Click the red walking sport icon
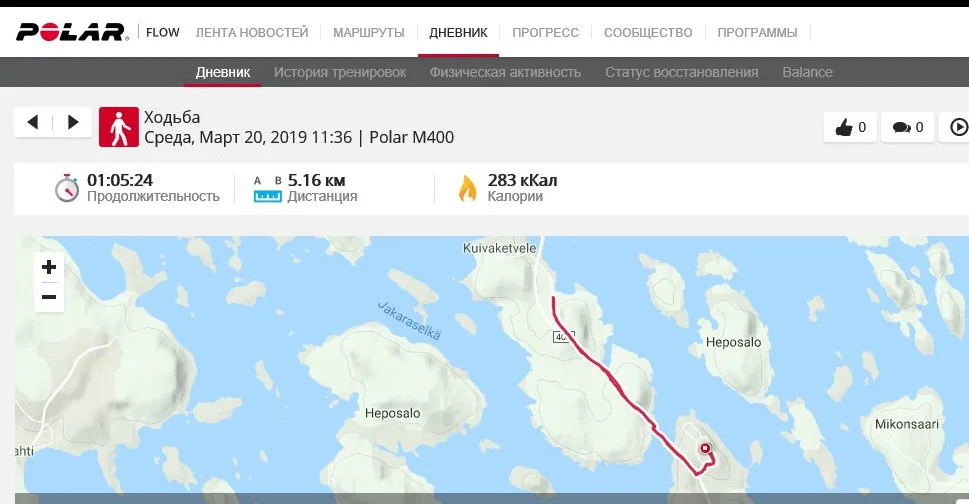969x504 pixels. [119, 127]
